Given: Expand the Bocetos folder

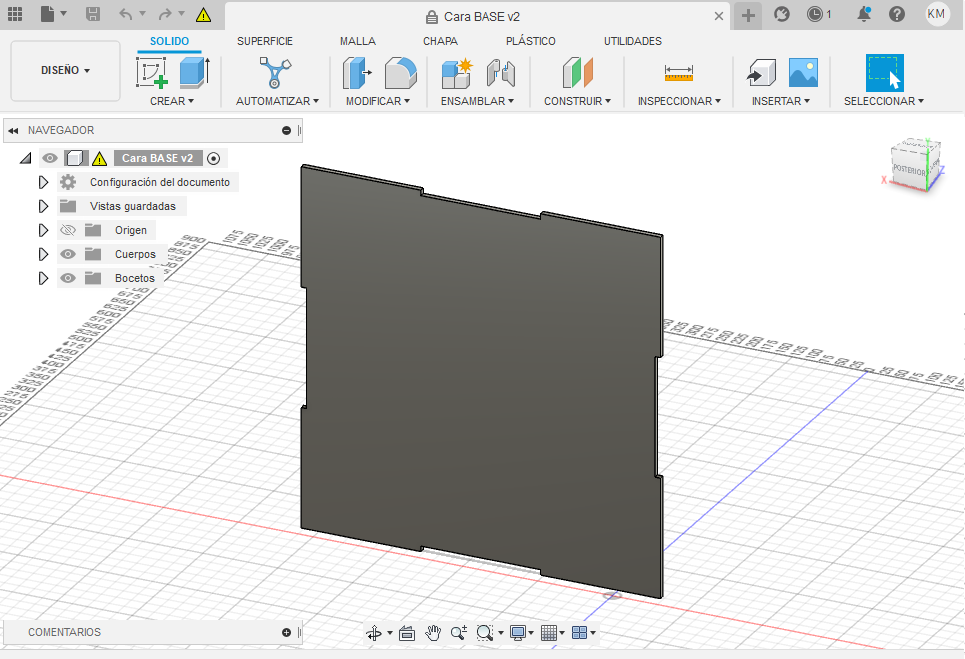Looking at the screenshot, I should (43, 278).
